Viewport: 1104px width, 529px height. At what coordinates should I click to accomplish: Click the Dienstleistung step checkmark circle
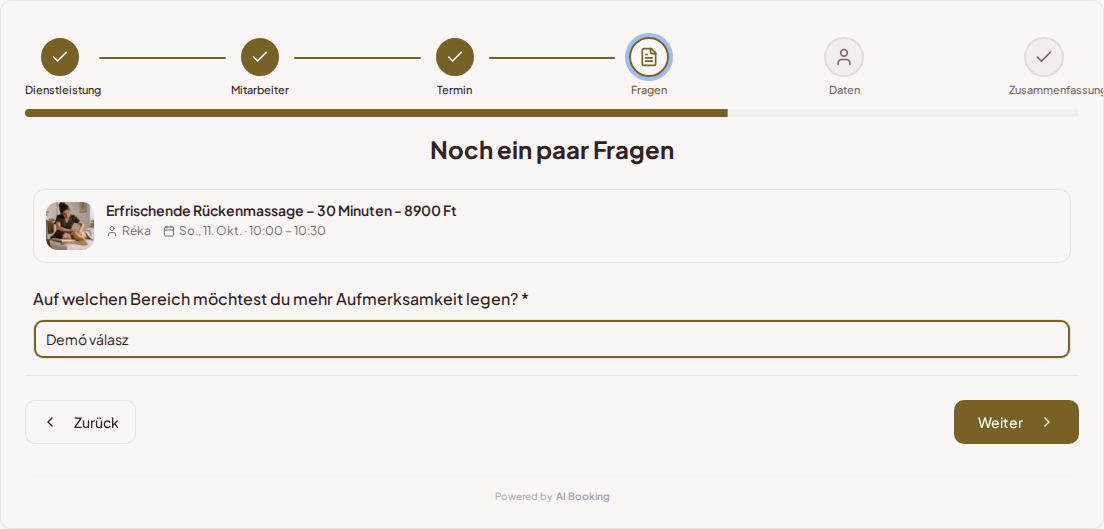point(60,57)
